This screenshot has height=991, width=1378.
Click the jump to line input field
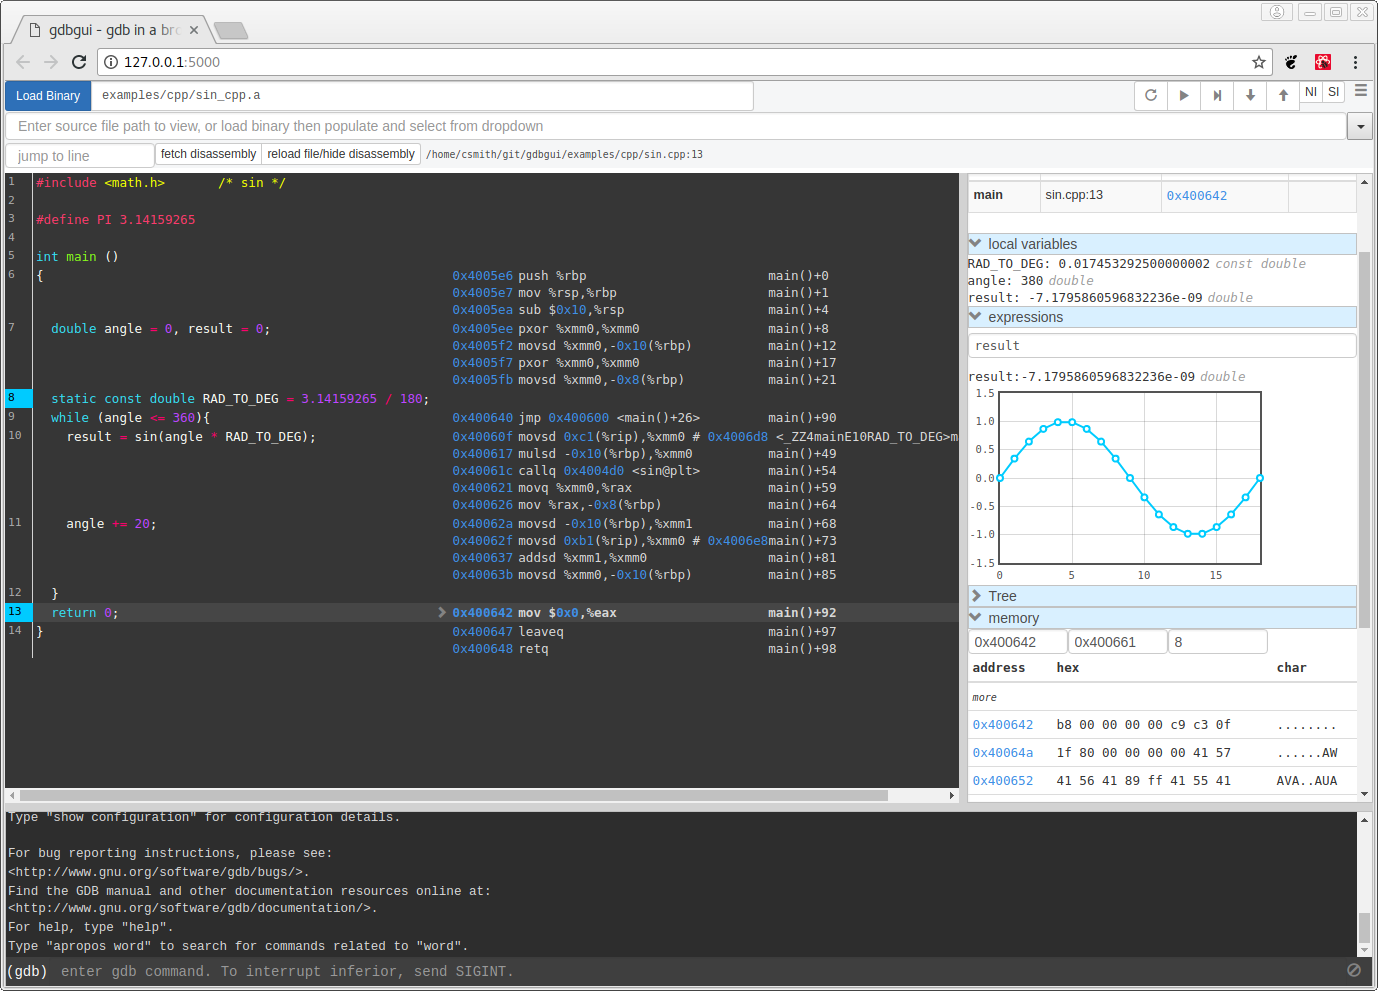[78, 154]
